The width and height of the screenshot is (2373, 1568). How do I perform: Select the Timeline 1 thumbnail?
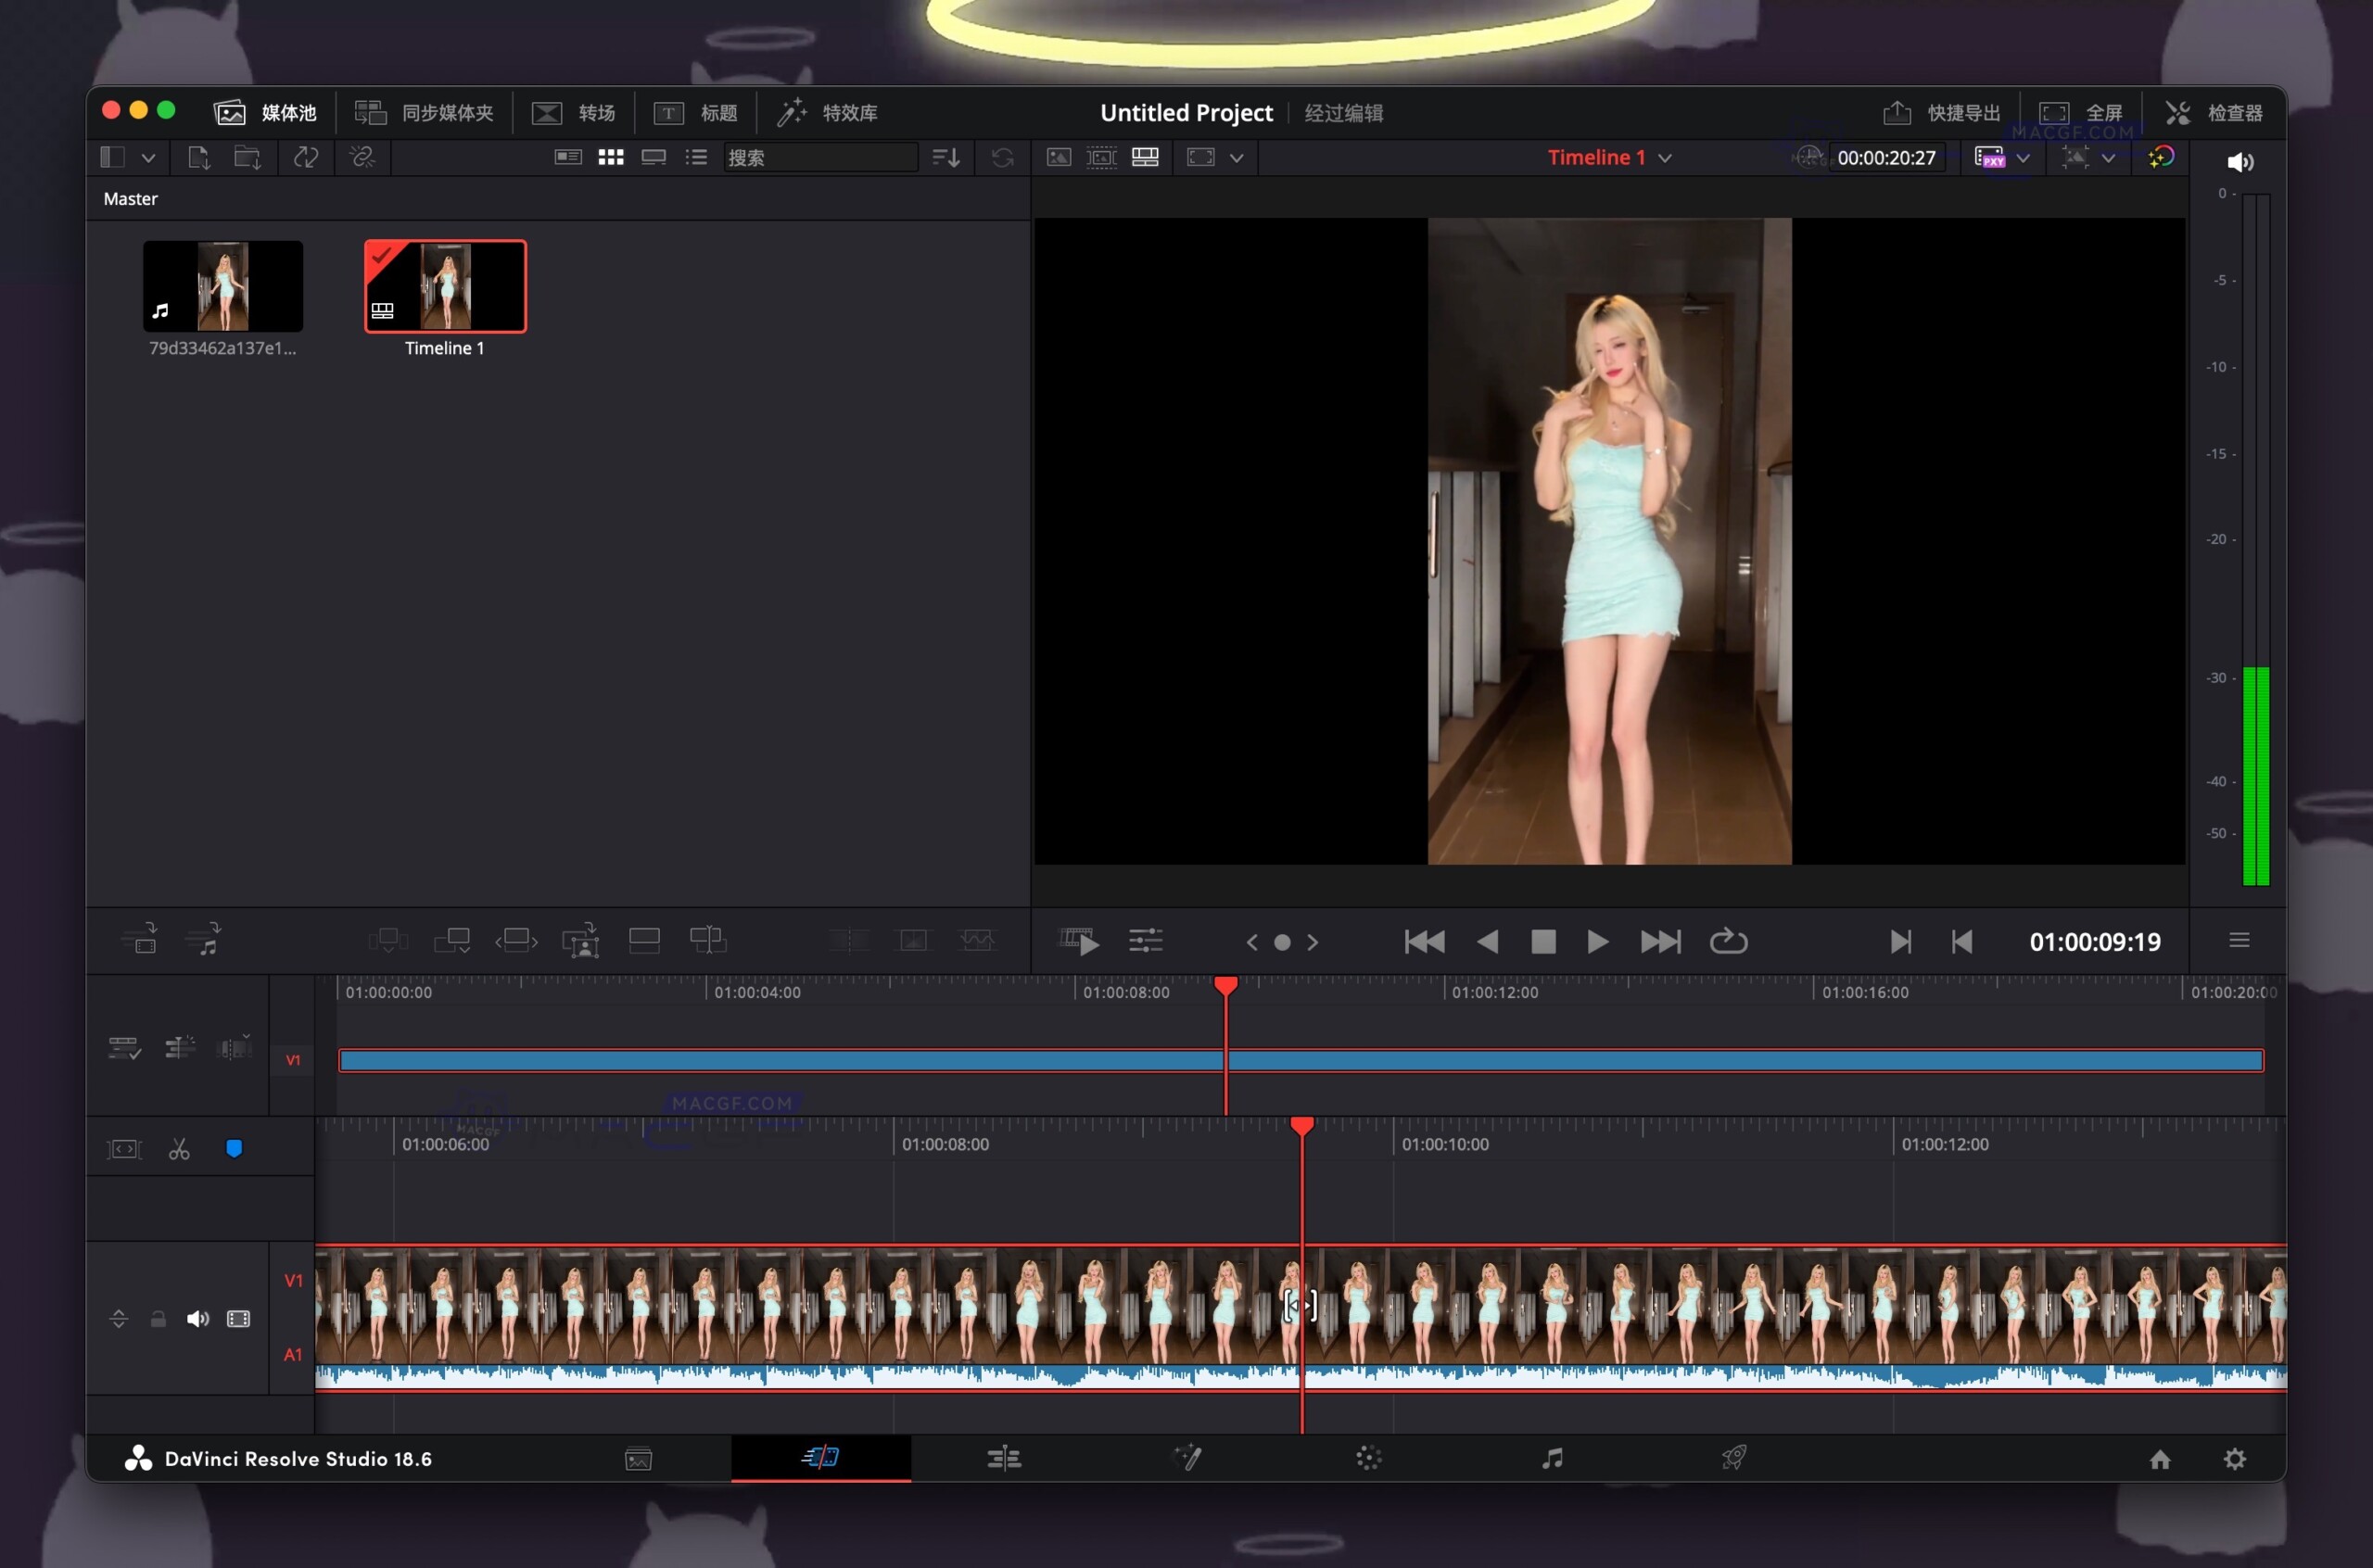click(444, 285)
